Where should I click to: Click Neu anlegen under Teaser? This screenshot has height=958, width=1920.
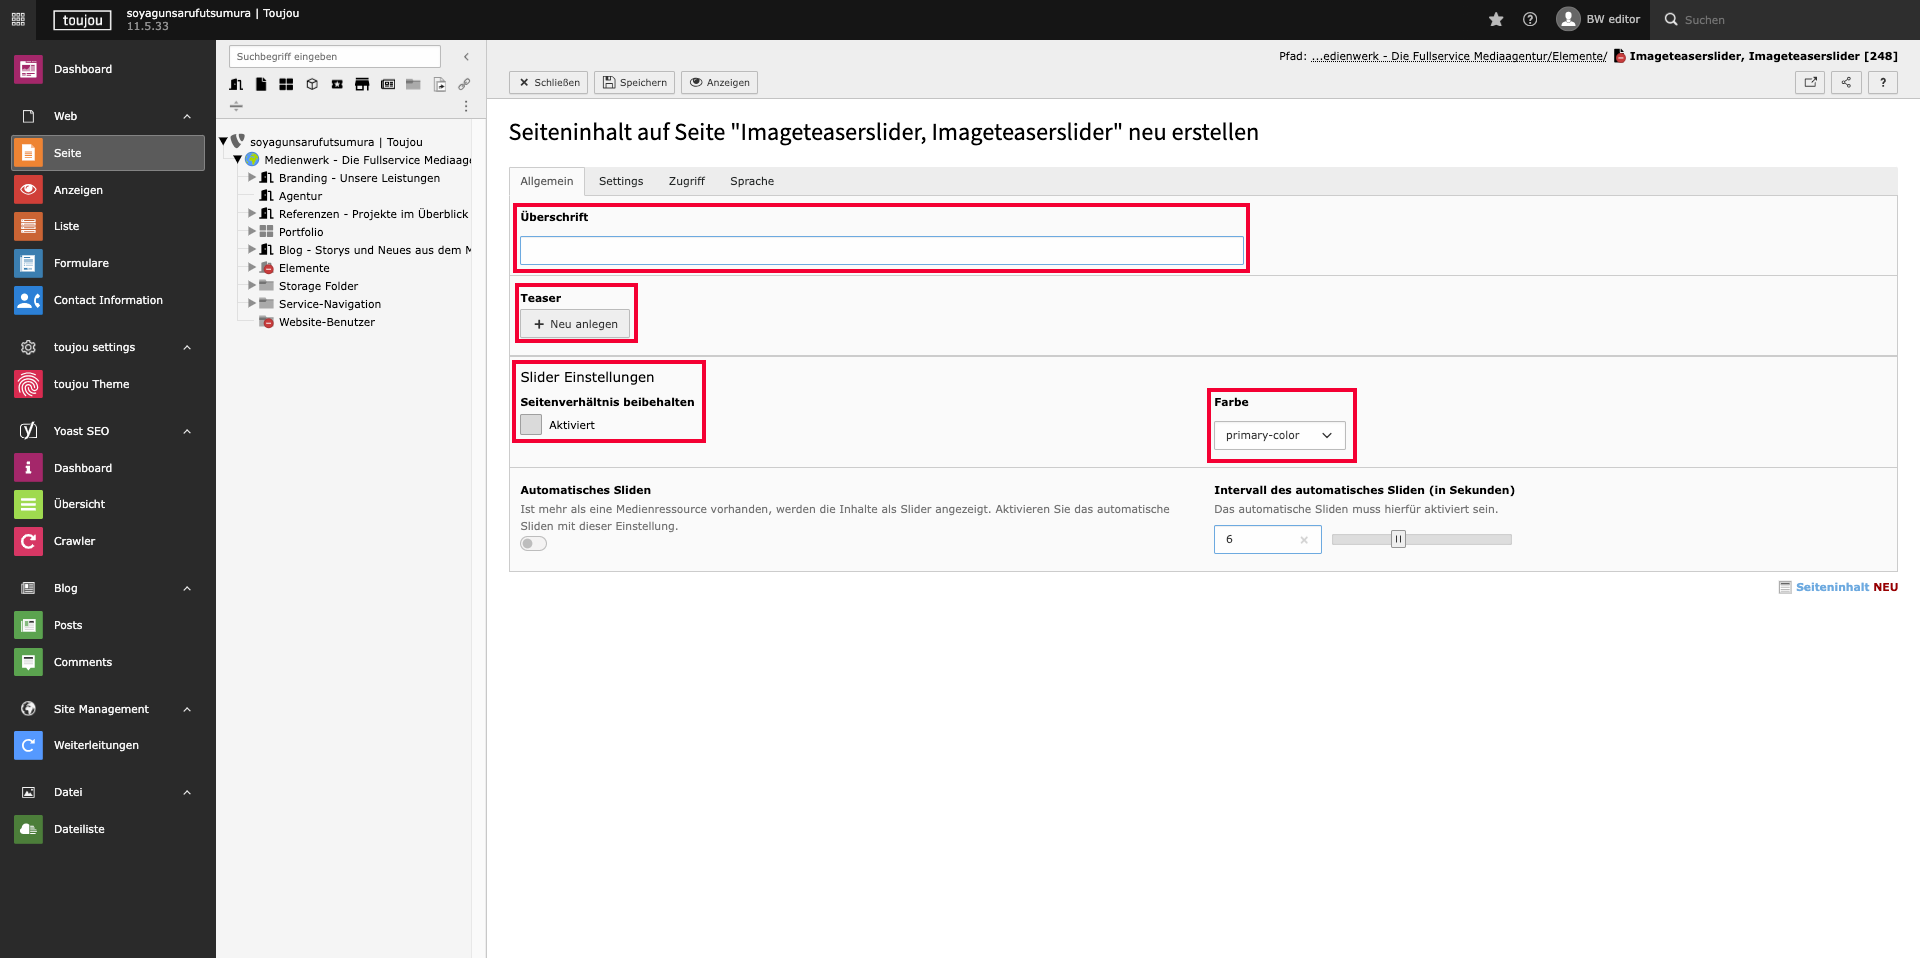tap(575, 324)
